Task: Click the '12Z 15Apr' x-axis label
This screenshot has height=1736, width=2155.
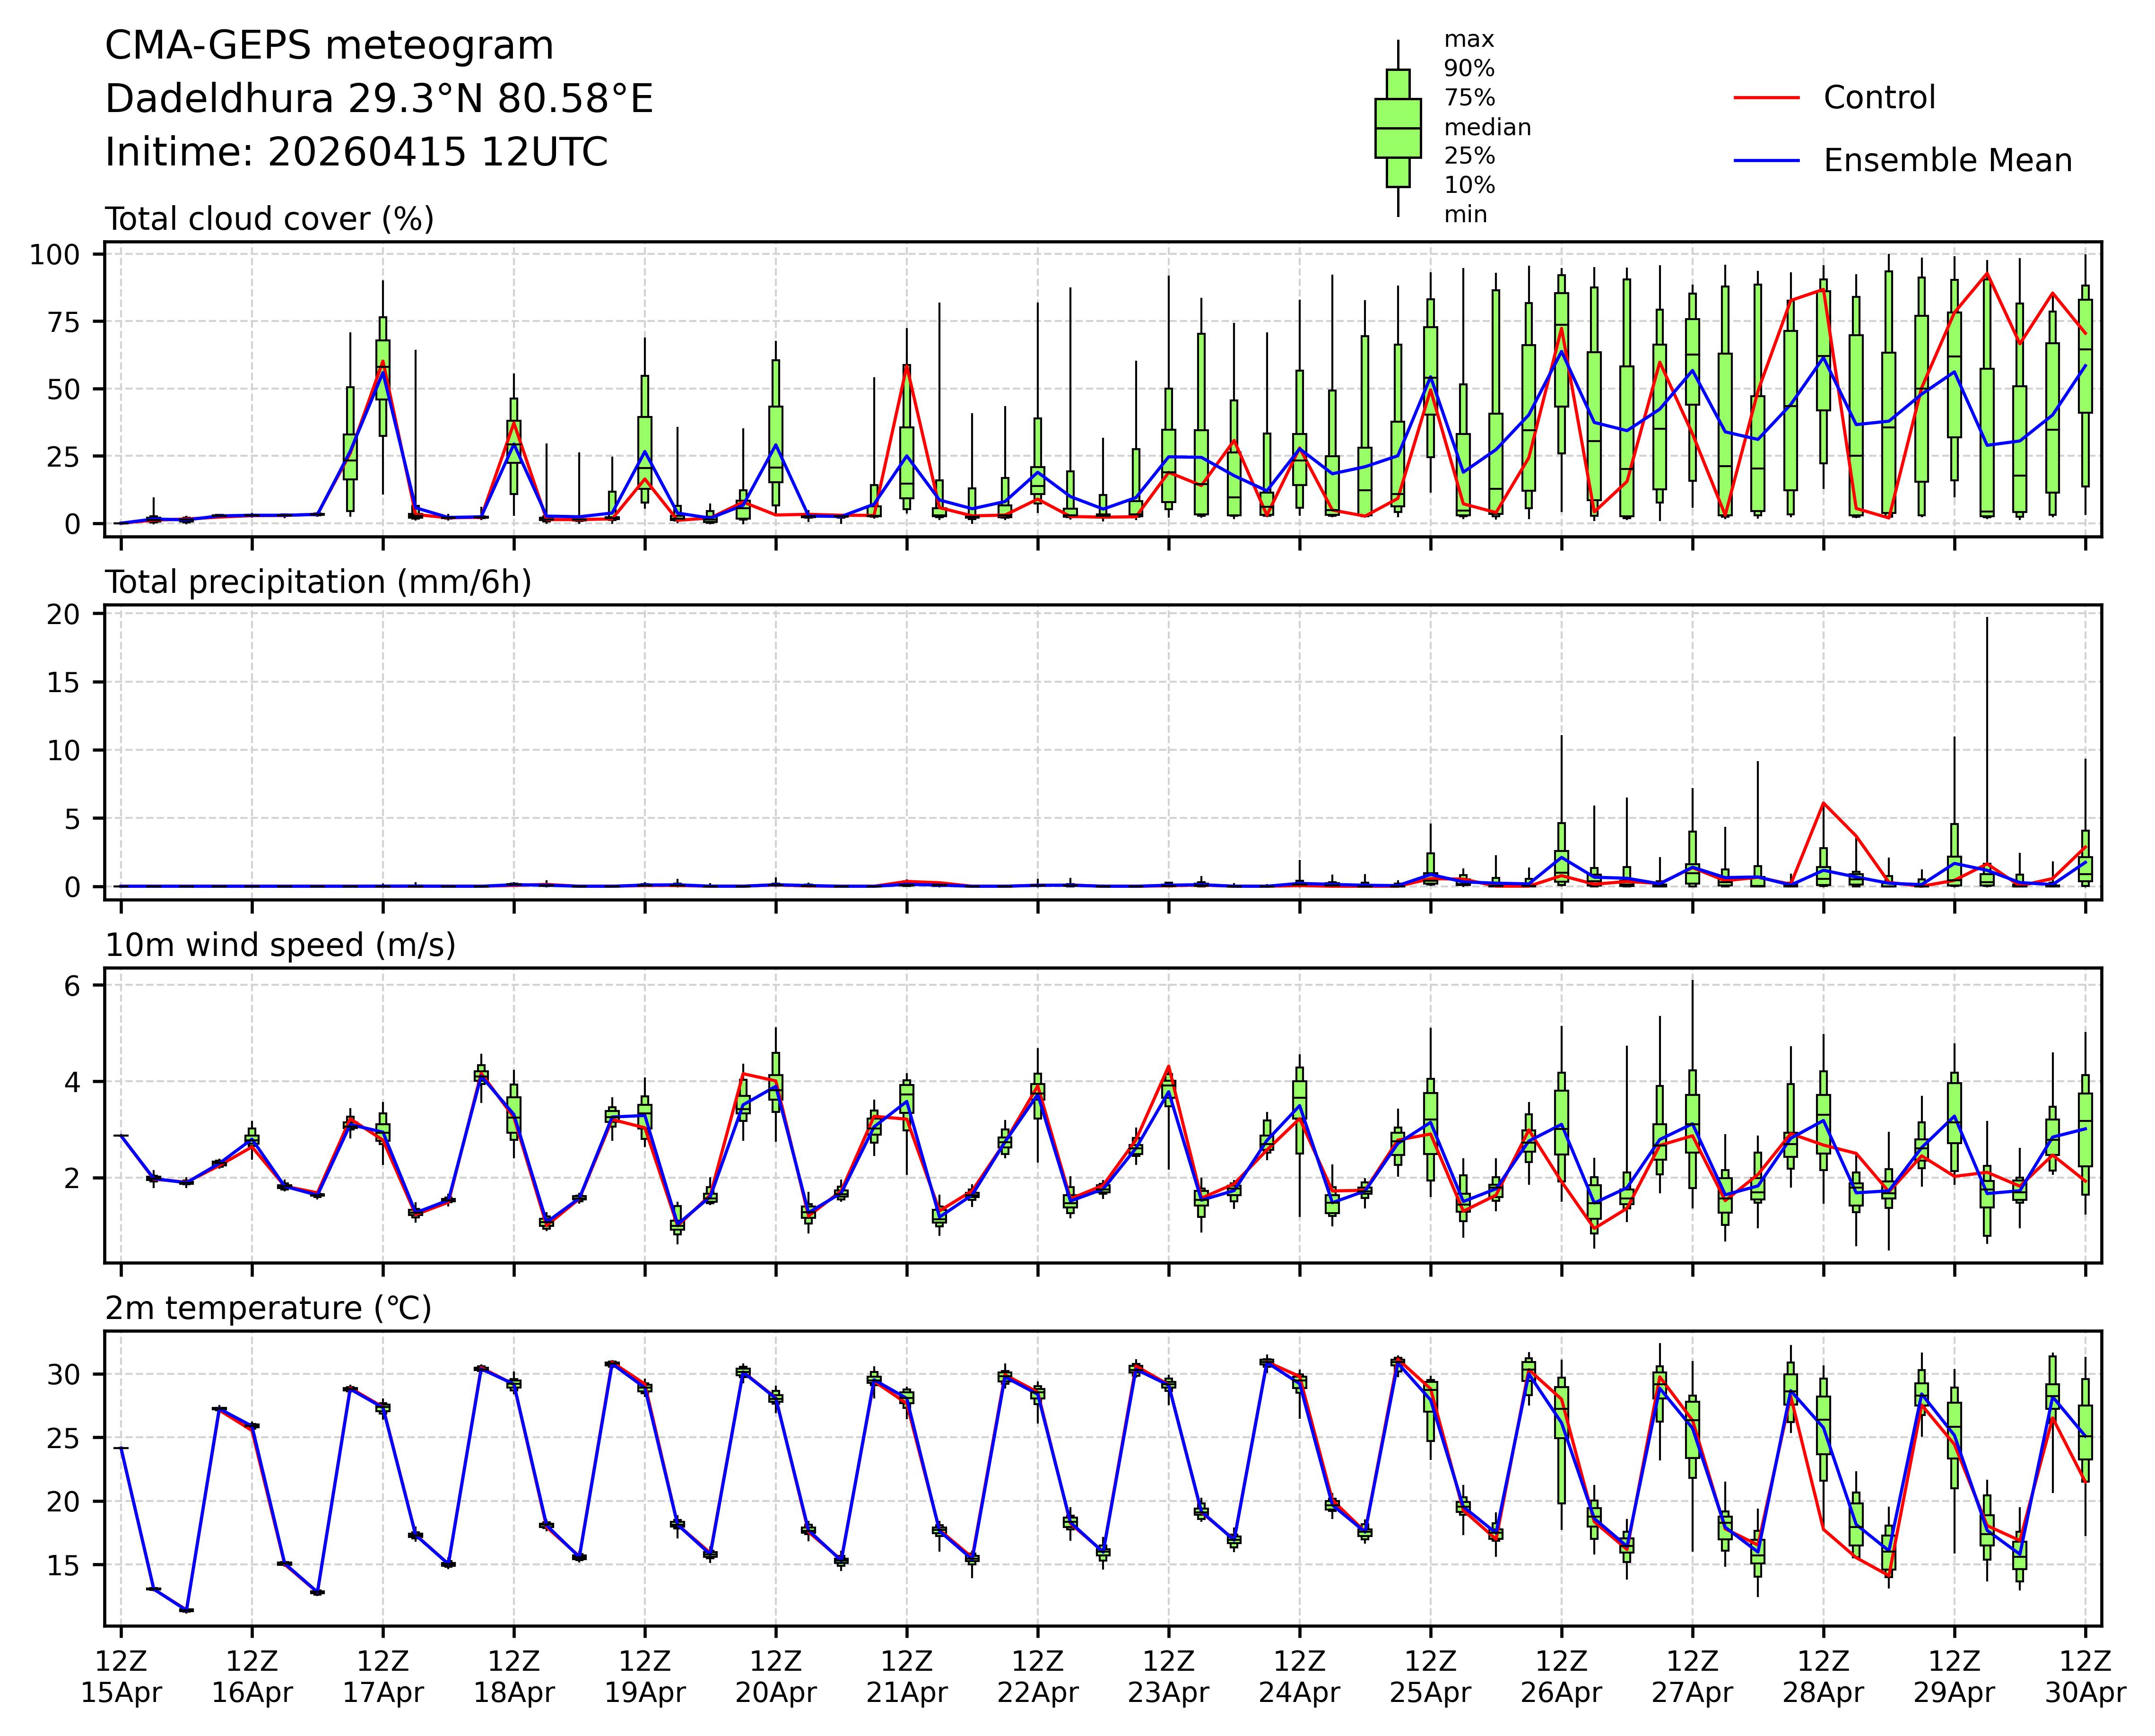Action: [121, 1677]
